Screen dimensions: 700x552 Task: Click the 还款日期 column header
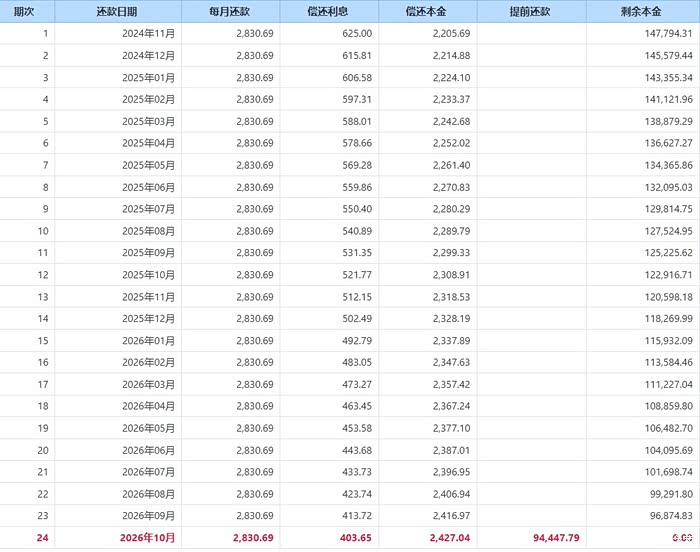click(119, 11)
